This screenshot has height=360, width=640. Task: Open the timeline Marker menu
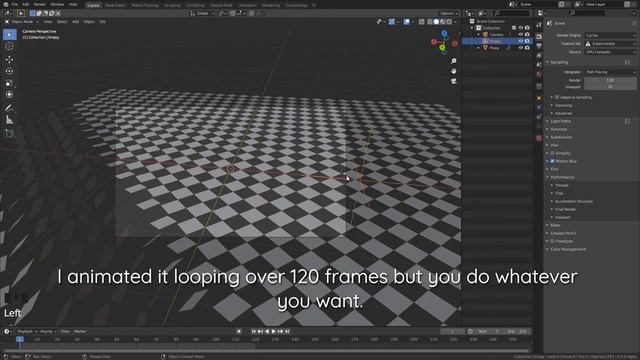click(80, 331)
